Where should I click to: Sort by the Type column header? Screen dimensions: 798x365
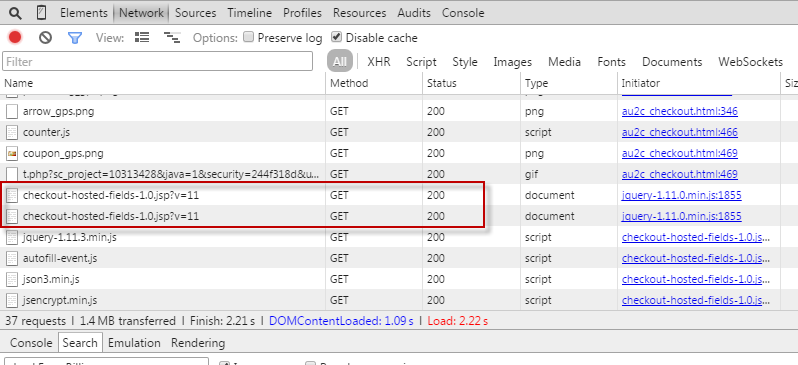568,83
